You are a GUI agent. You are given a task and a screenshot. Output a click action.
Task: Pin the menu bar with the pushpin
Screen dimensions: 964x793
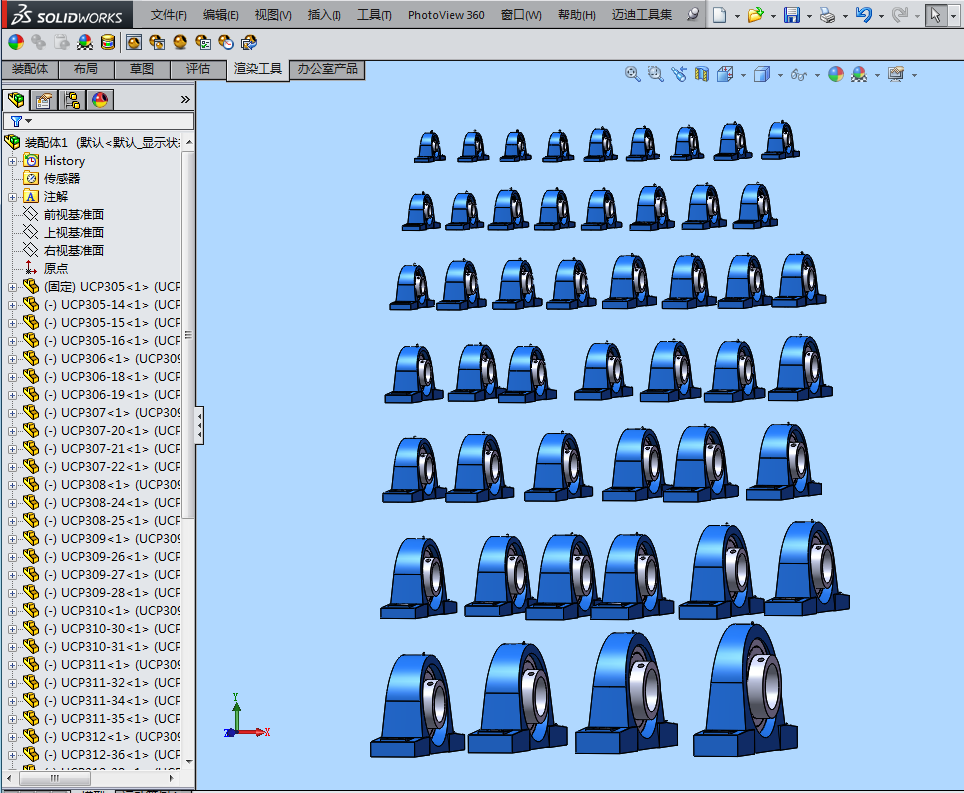point(693,14)
